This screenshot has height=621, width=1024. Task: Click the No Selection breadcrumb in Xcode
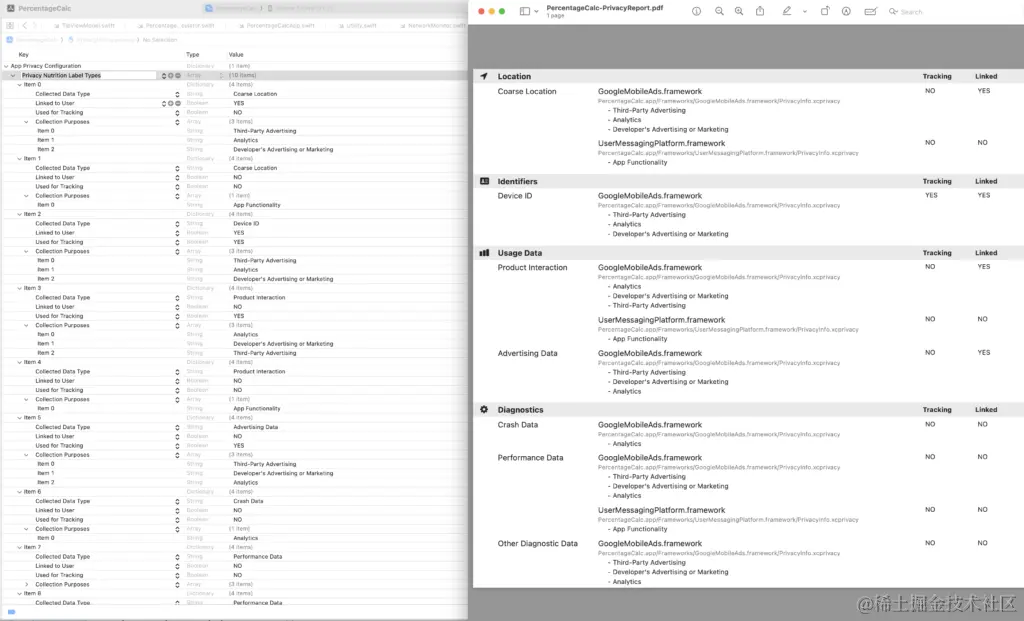159,40
